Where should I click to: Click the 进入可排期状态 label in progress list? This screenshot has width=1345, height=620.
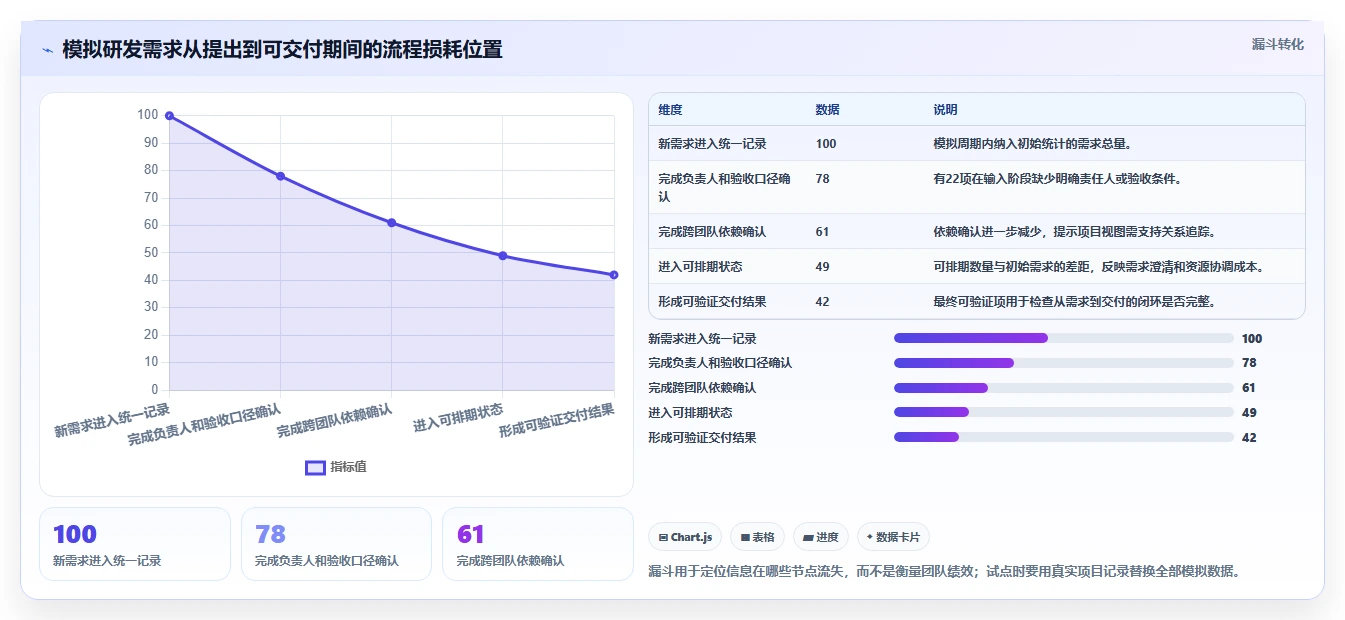click(690, 412)
